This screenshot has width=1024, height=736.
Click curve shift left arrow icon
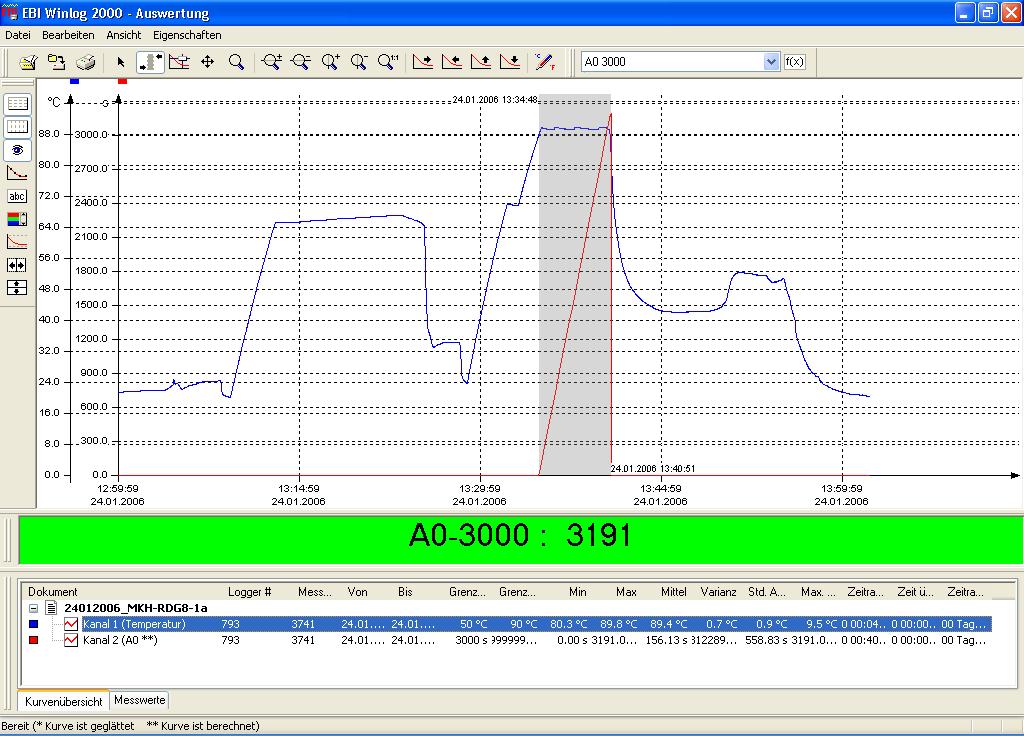pyautogui.click(x=452, y=62)
